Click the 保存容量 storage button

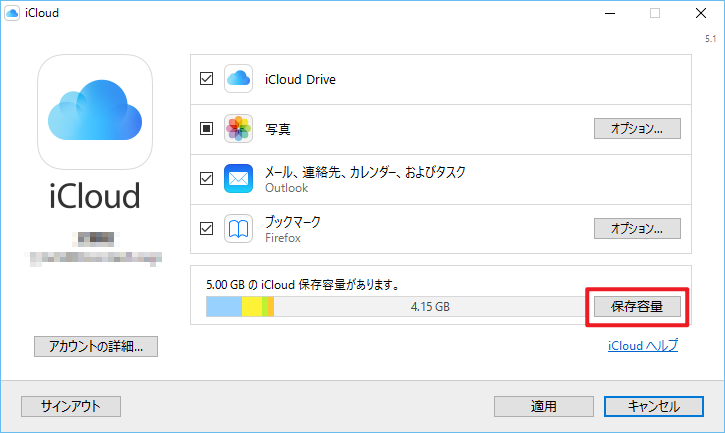click(637, 306)
